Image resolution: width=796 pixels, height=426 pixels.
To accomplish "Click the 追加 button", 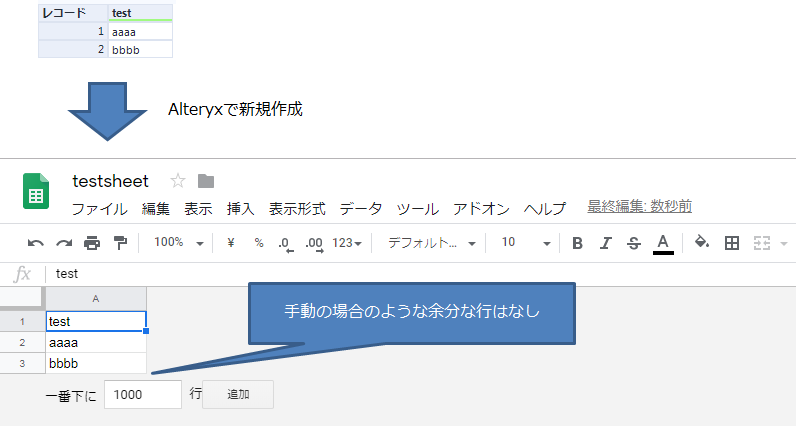I will point(238,395).
